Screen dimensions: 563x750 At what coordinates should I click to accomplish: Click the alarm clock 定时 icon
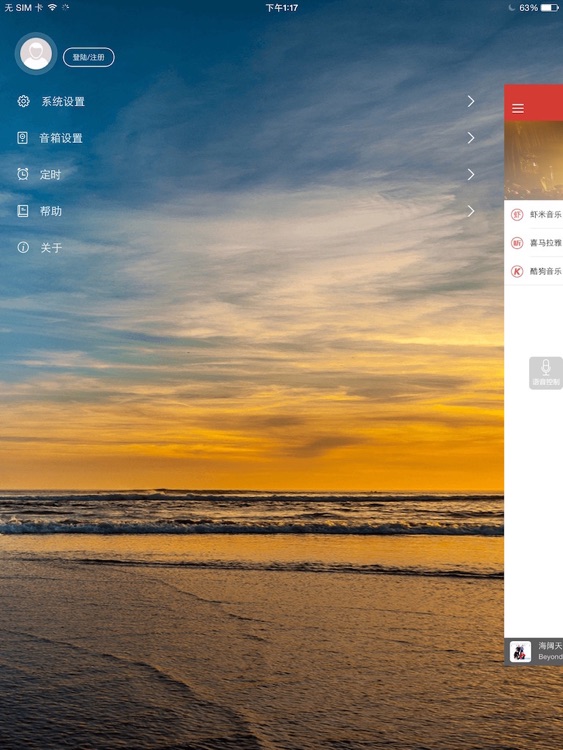pyautogui.click(x=22, y=174)
